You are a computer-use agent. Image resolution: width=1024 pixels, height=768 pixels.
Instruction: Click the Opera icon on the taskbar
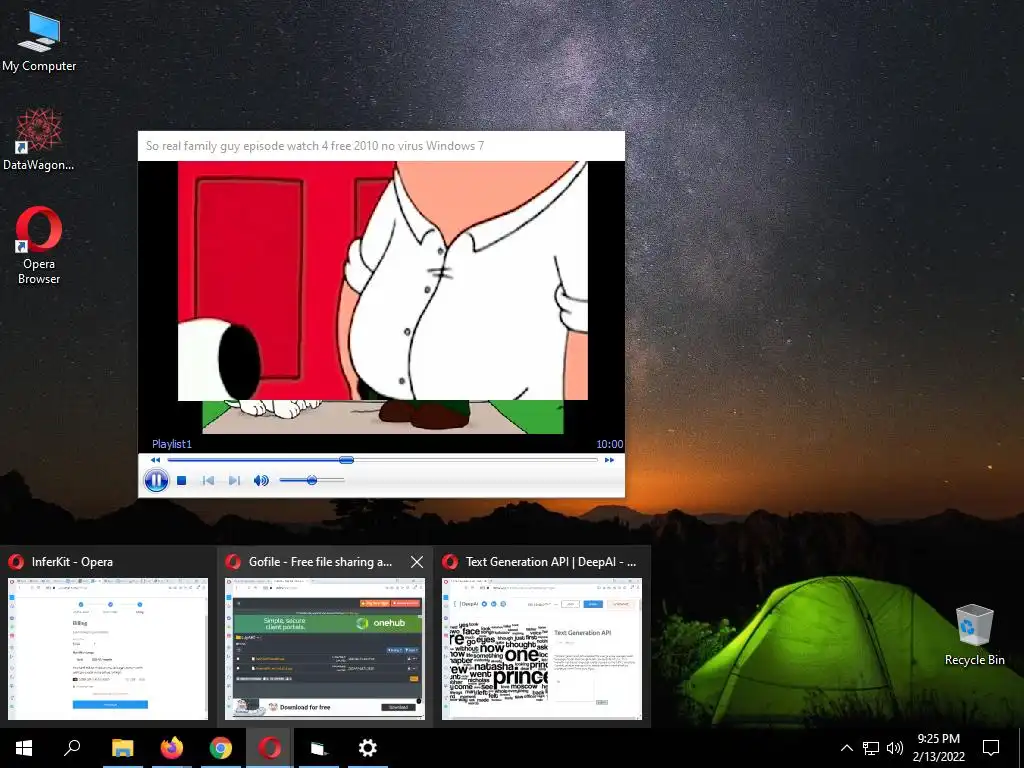pos(270,748)
